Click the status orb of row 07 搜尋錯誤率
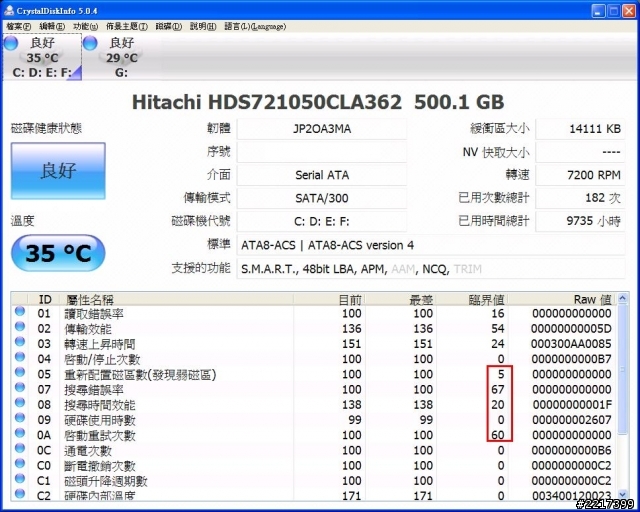The image size is (640, 512). pyautogui.click(x=20, y=387)
